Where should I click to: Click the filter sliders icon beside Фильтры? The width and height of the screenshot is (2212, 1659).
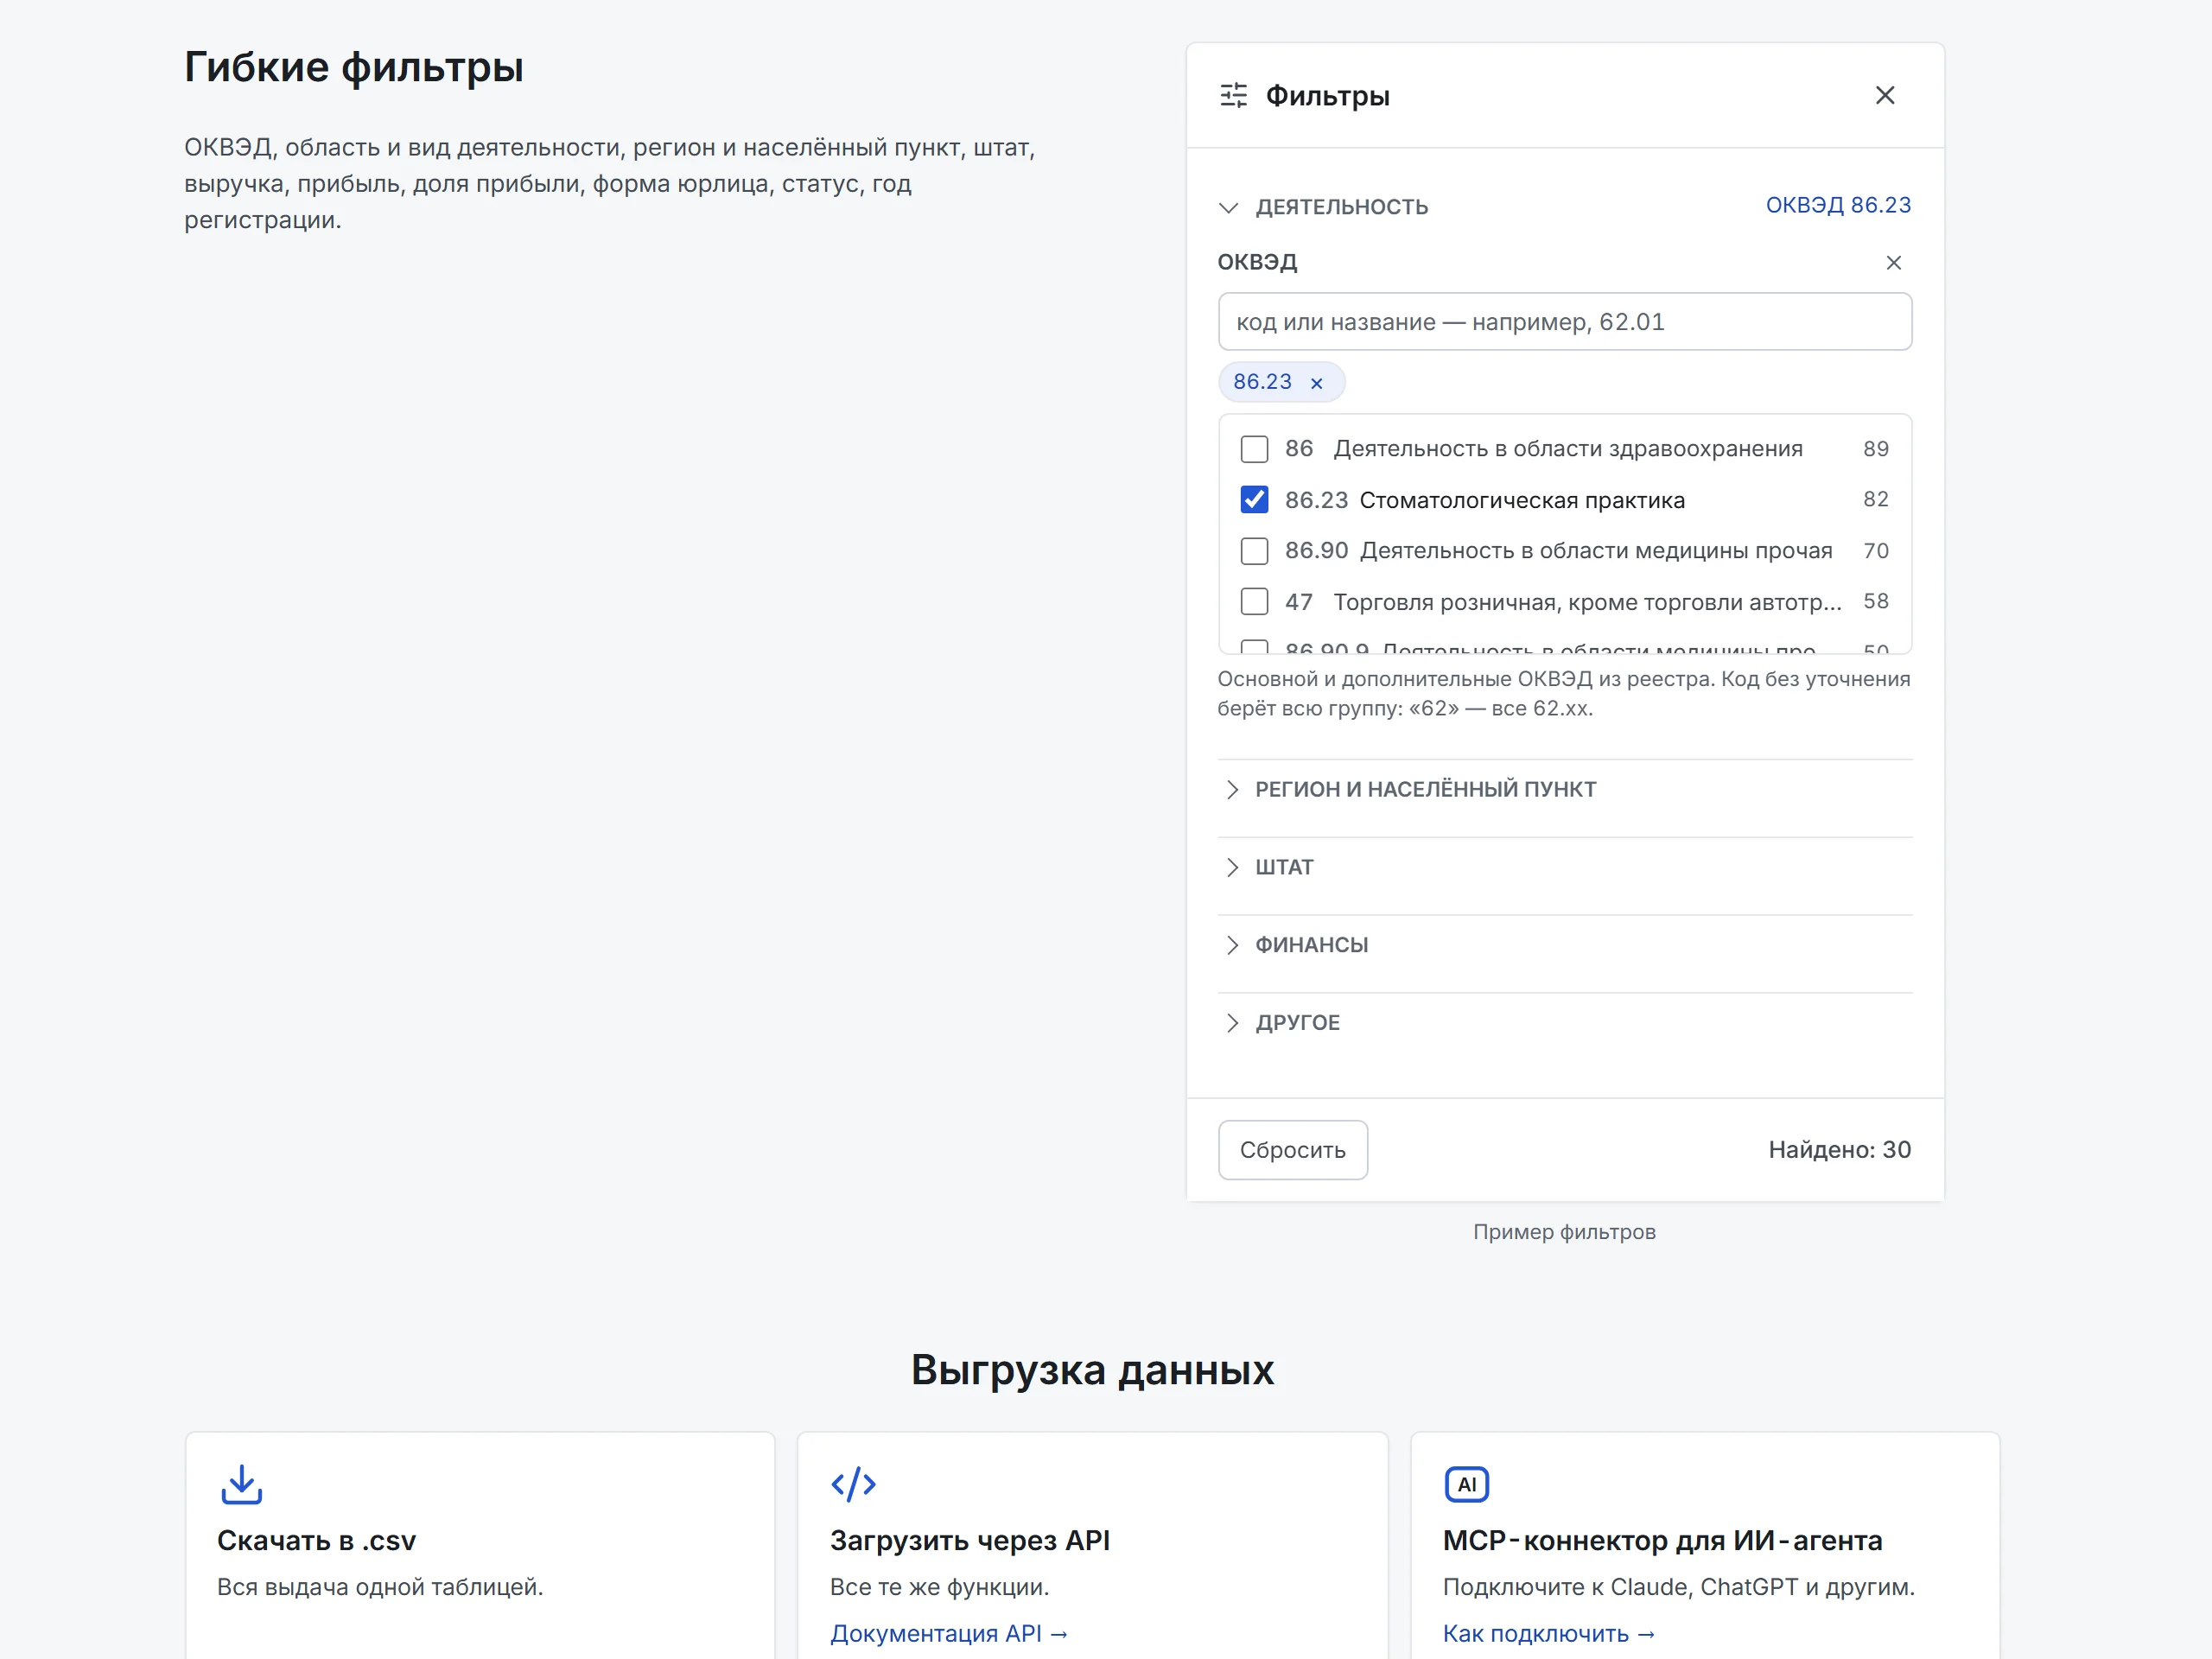point(1234,95)
